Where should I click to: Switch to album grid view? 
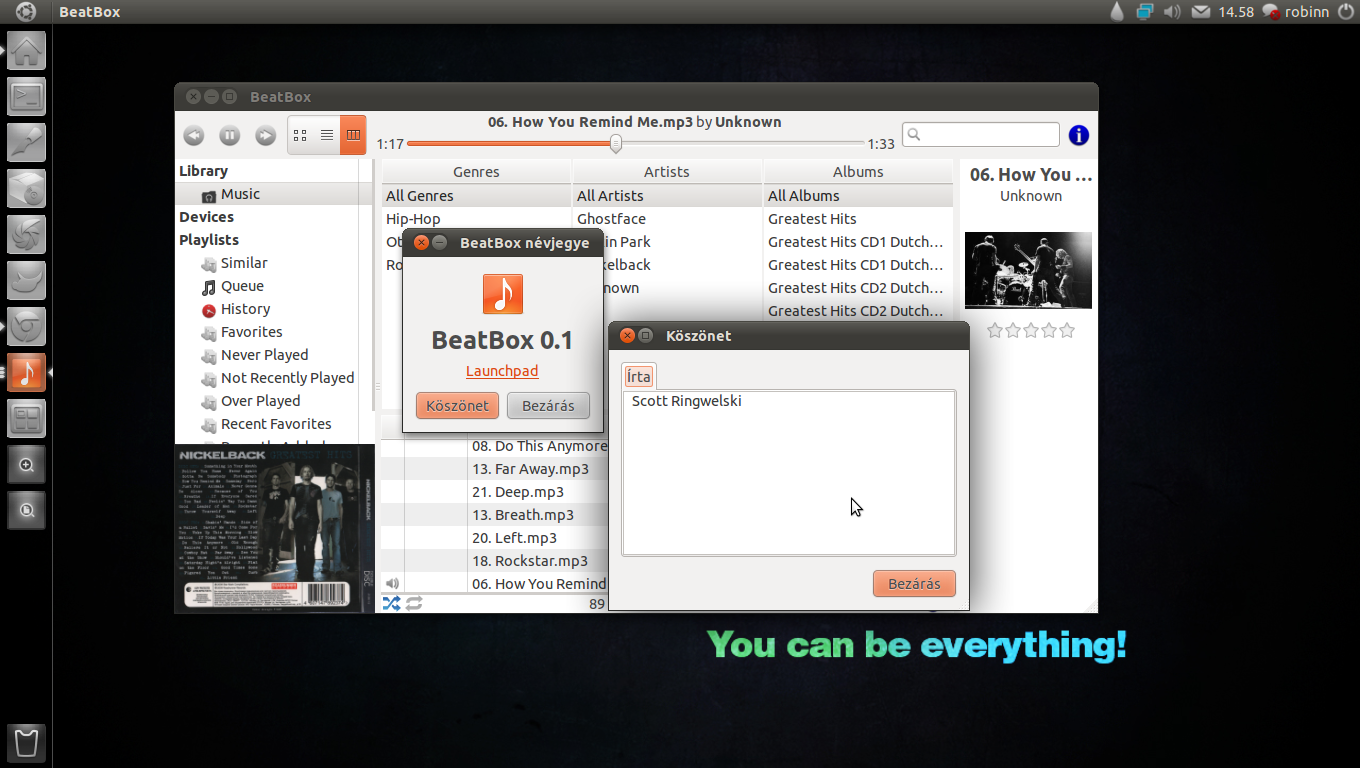pyautogui.click(x=301, y=135)
